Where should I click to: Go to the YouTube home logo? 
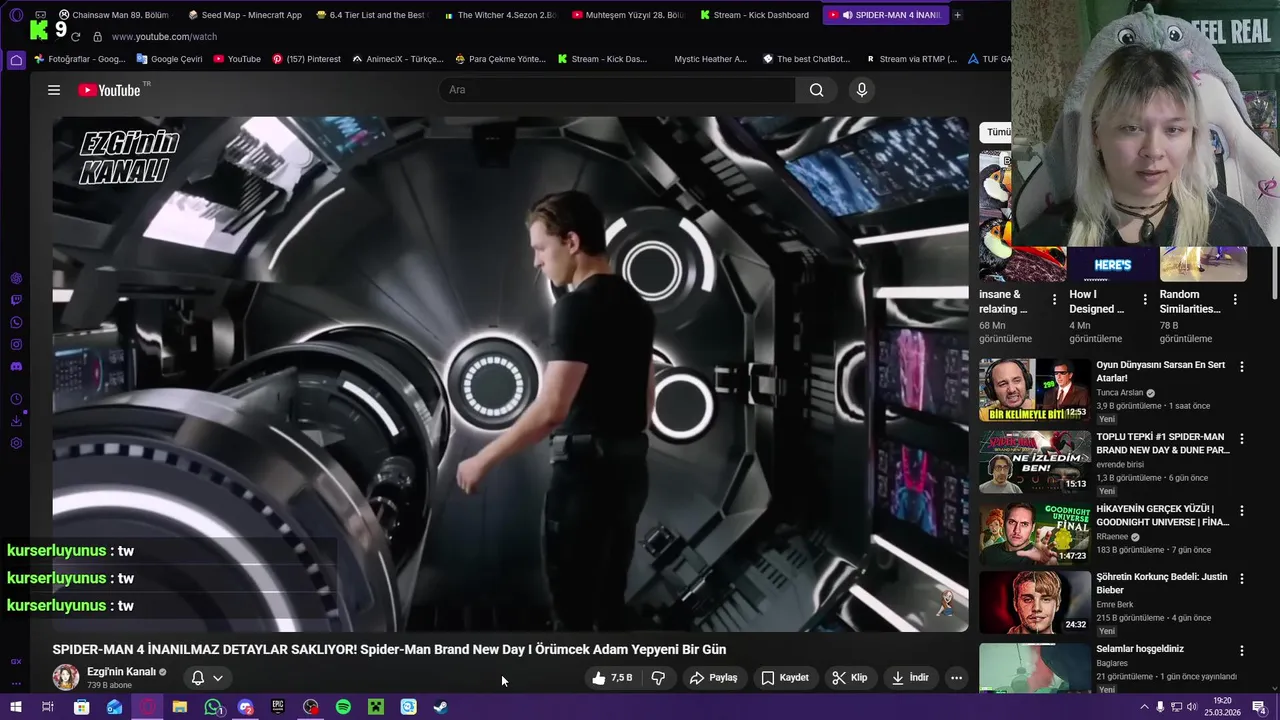click(110, 90)
